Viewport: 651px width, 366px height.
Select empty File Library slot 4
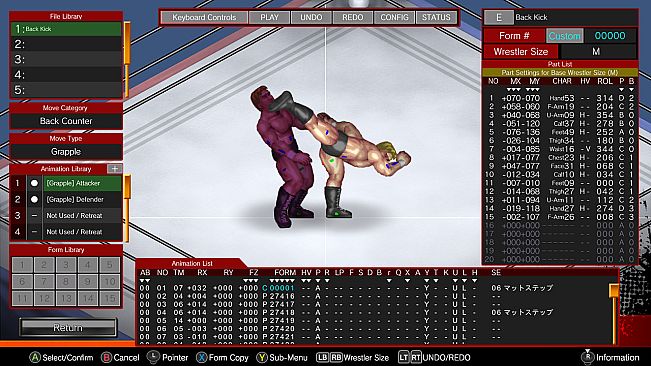[x=66, y=75]
